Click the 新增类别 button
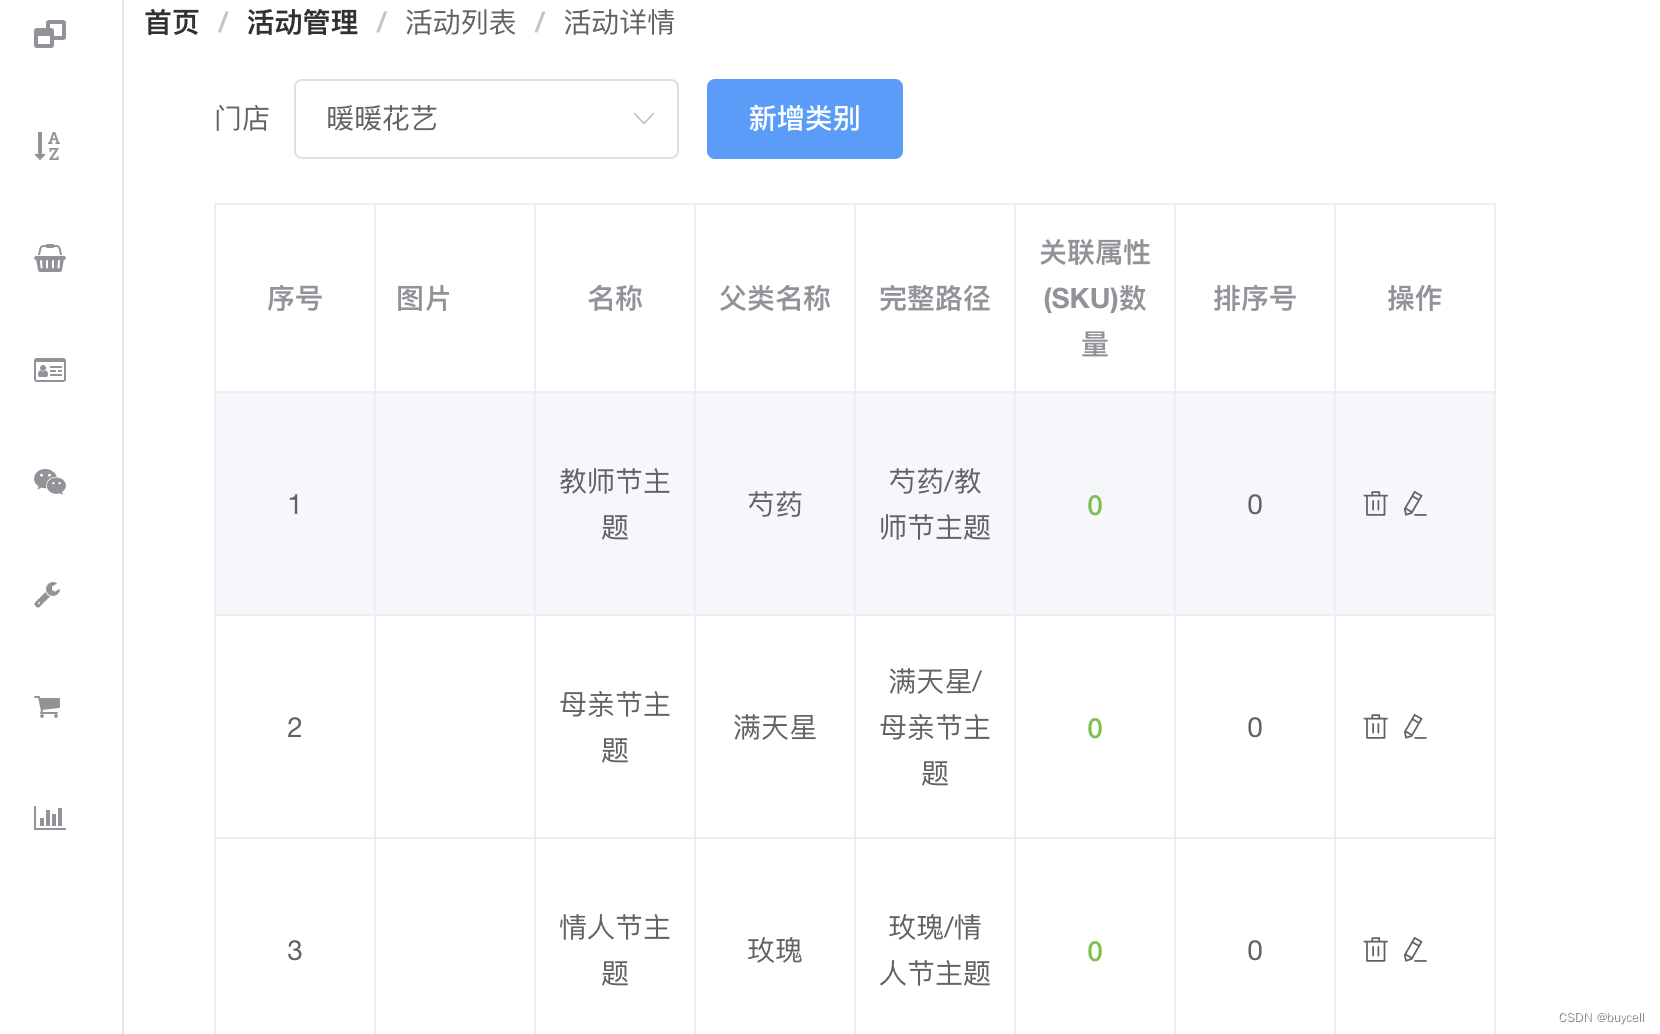This screenshot has width=1660, height=1034. pos(805,119)
